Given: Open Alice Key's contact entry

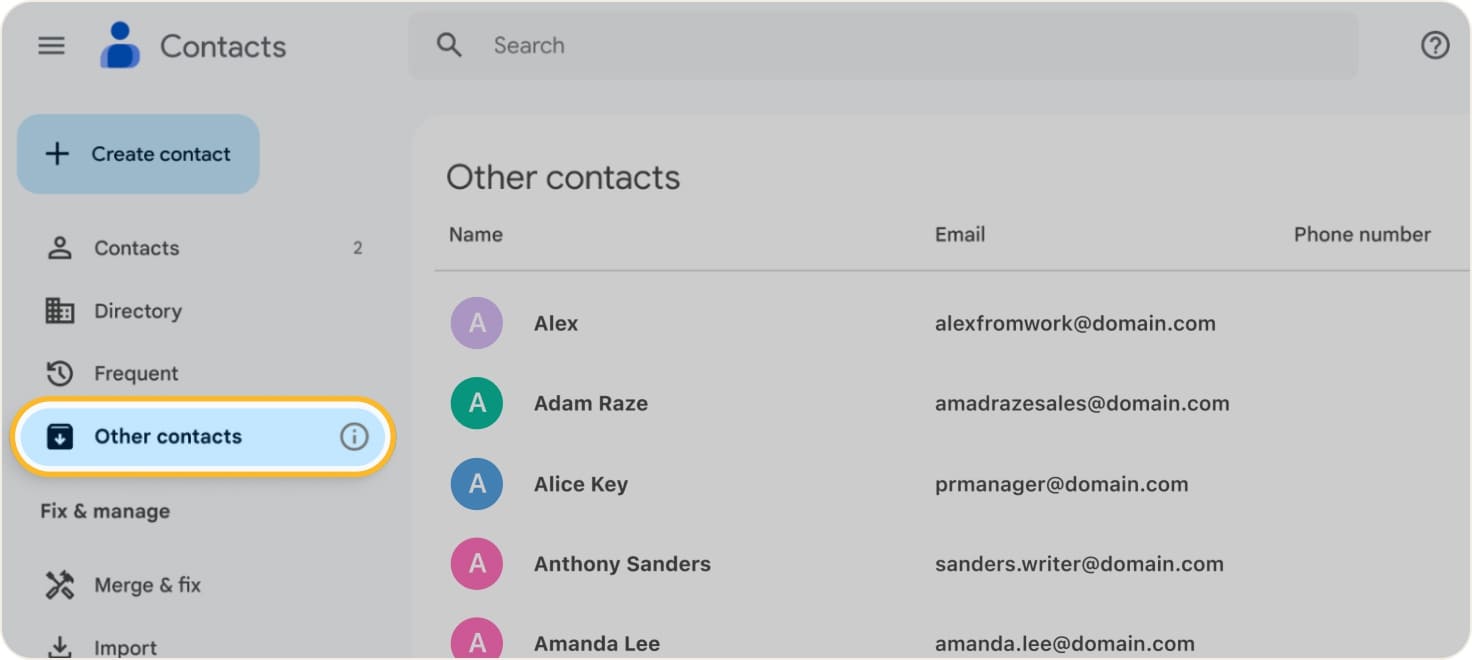Looking at the screenshot, I should [x=580, y=484].
